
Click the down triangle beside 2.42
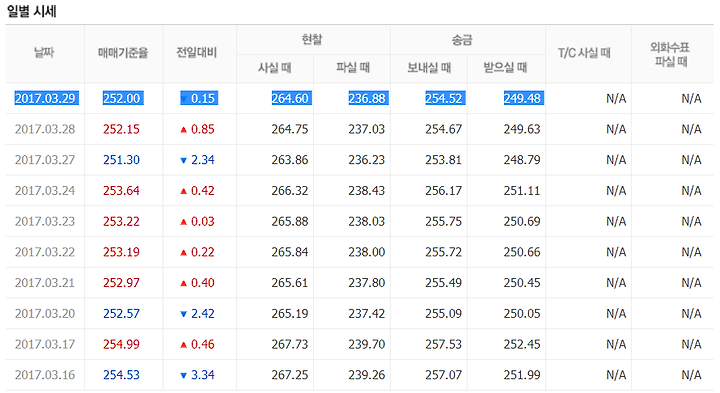pos(184,314)
